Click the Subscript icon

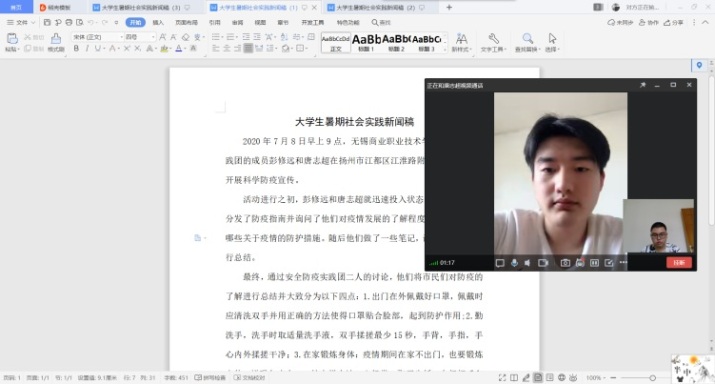point(137,48)
